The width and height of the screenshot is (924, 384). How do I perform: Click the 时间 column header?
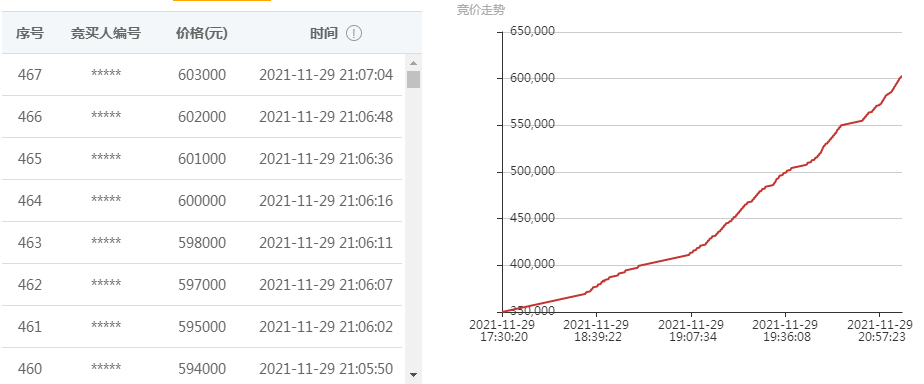pos(324,33)
